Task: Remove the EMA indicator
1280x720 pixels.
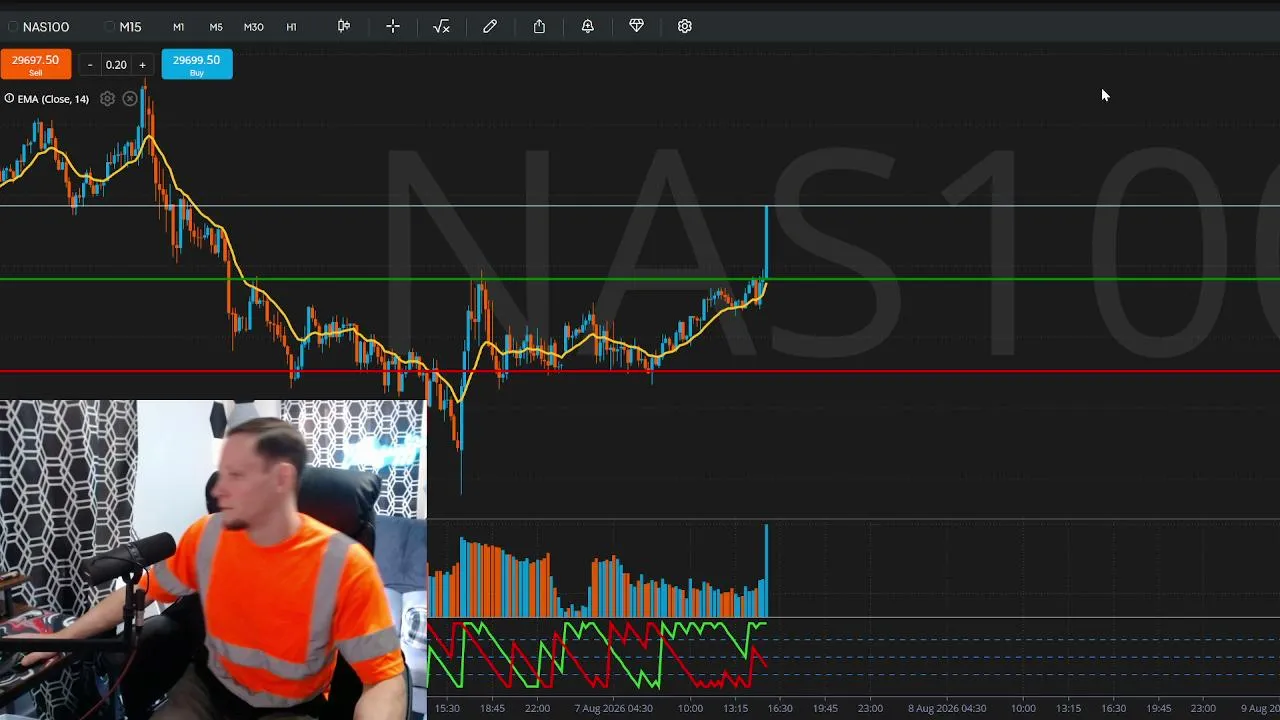Action: tap(130, 99)
